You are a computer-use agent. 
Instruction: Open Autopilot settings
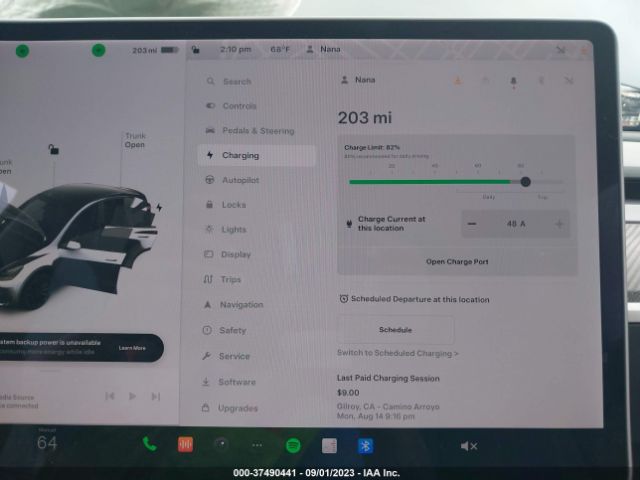coord(232,180)
